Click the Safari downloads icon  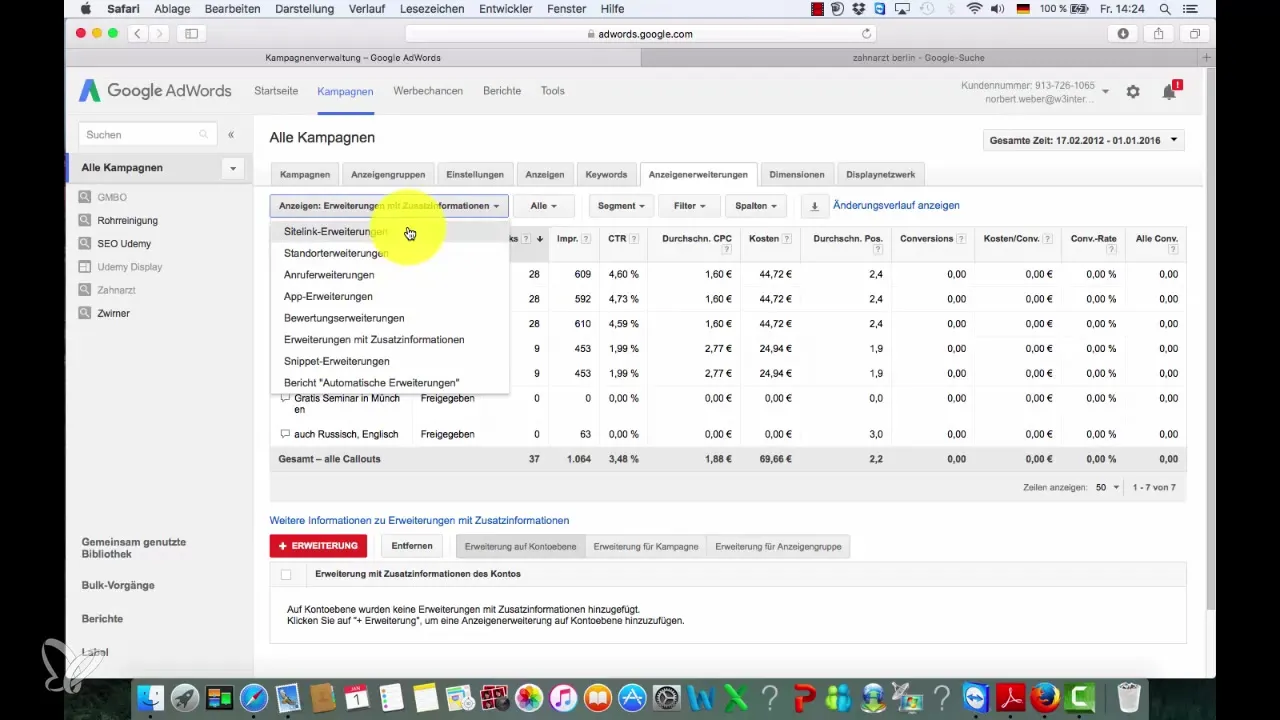tap(1123, 33)
